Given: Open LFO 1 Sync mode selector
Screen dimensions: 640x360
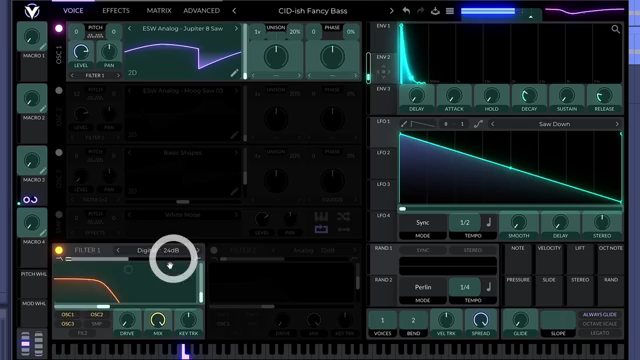Looking at the screenshot, I should 422,222.
